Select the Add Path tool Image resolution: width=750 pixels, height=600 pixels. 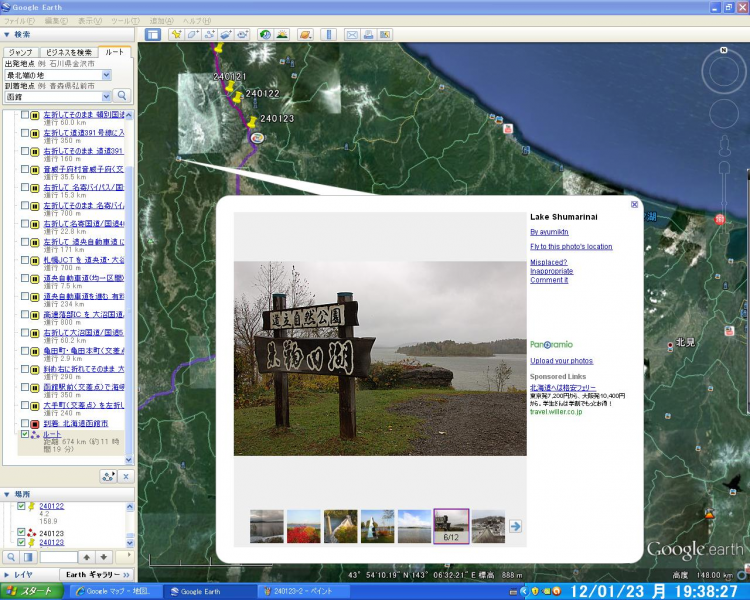point(209,34)
